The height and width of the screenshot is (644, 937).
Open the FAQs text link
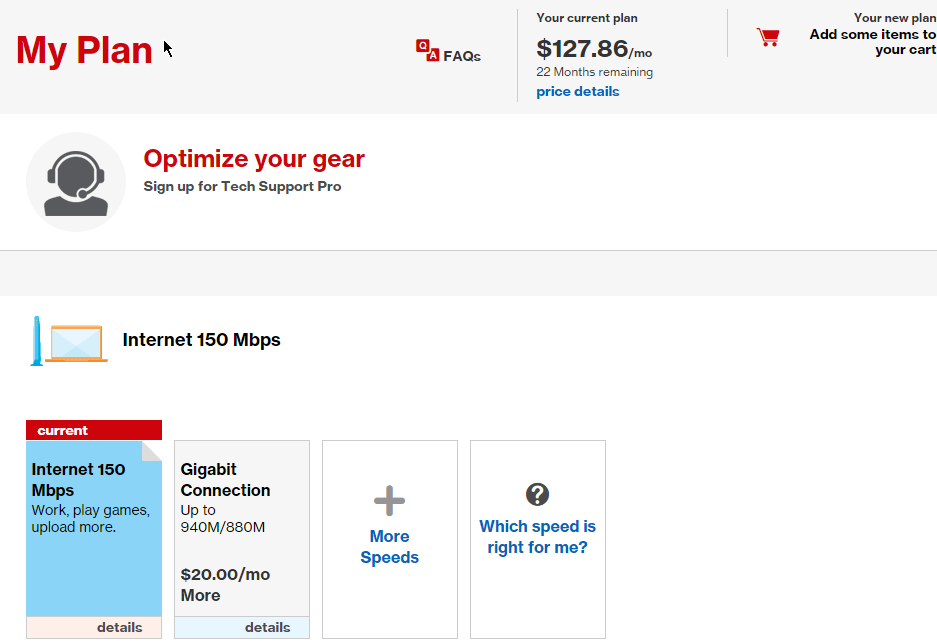[462, 56]
